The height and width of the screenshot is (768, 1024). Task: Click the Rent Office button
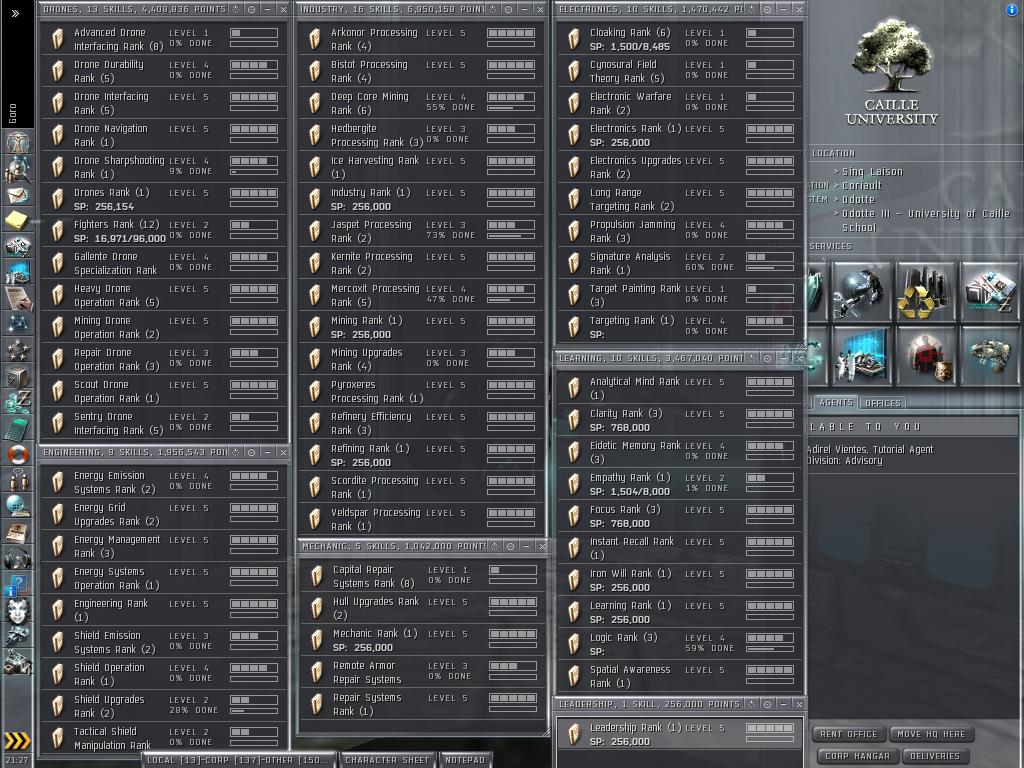[848, 734]
